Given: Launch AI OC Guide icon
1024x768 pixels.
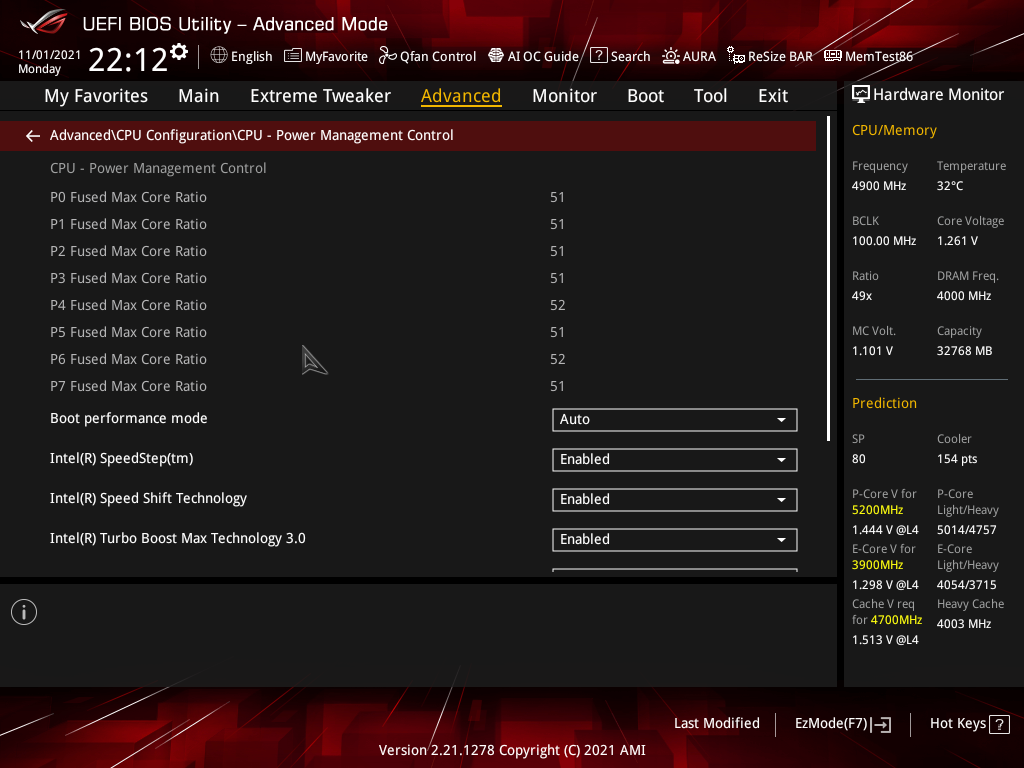Looking at the screenshot, I should [x=496, y=56].
